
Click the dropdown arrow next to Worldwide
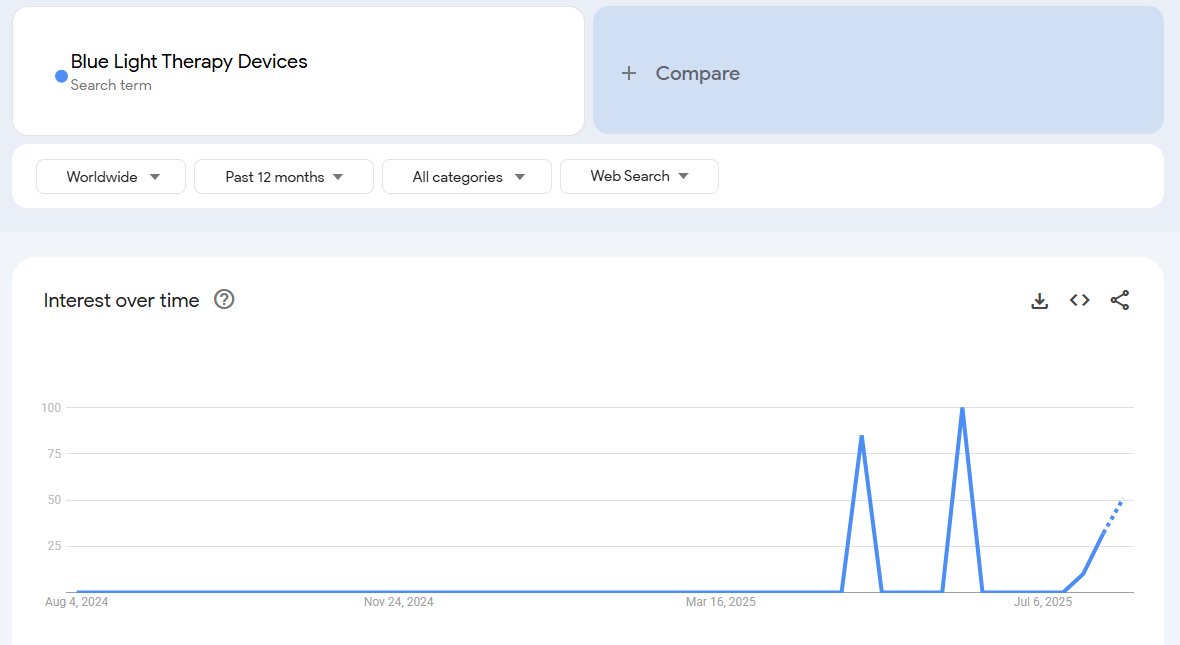tap(155, 177)
